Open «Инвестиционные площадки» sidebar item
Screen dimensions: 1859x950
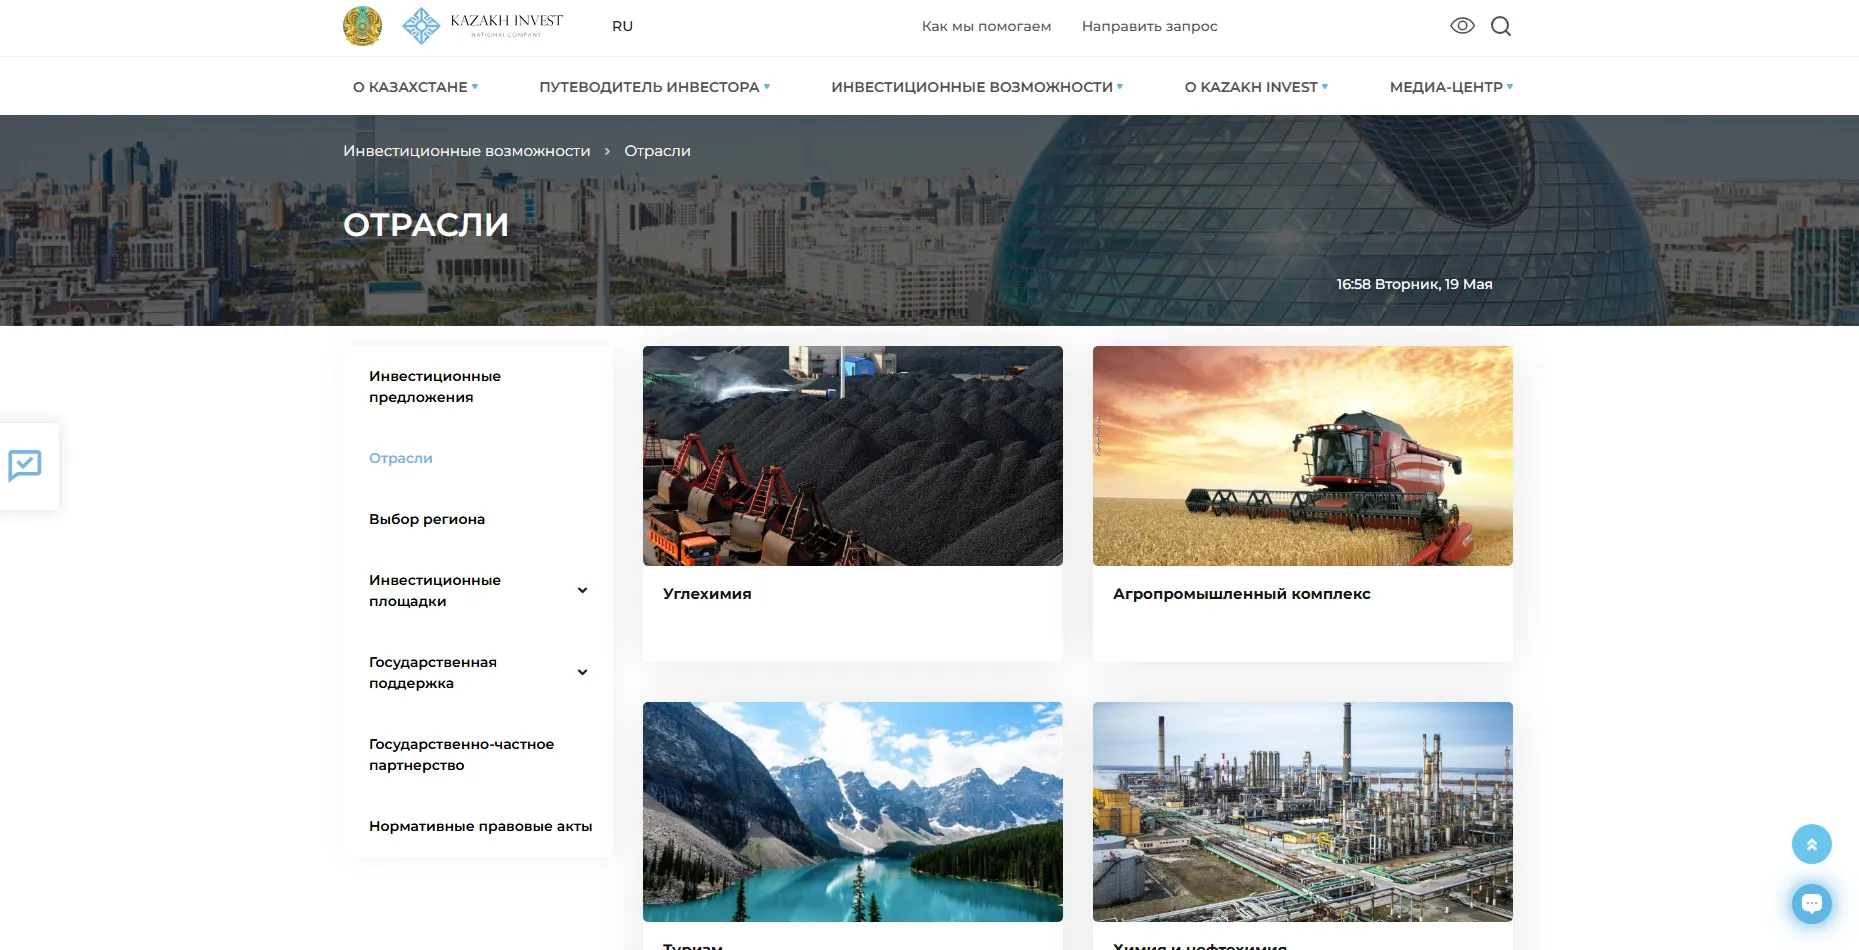tap(435, 591)
